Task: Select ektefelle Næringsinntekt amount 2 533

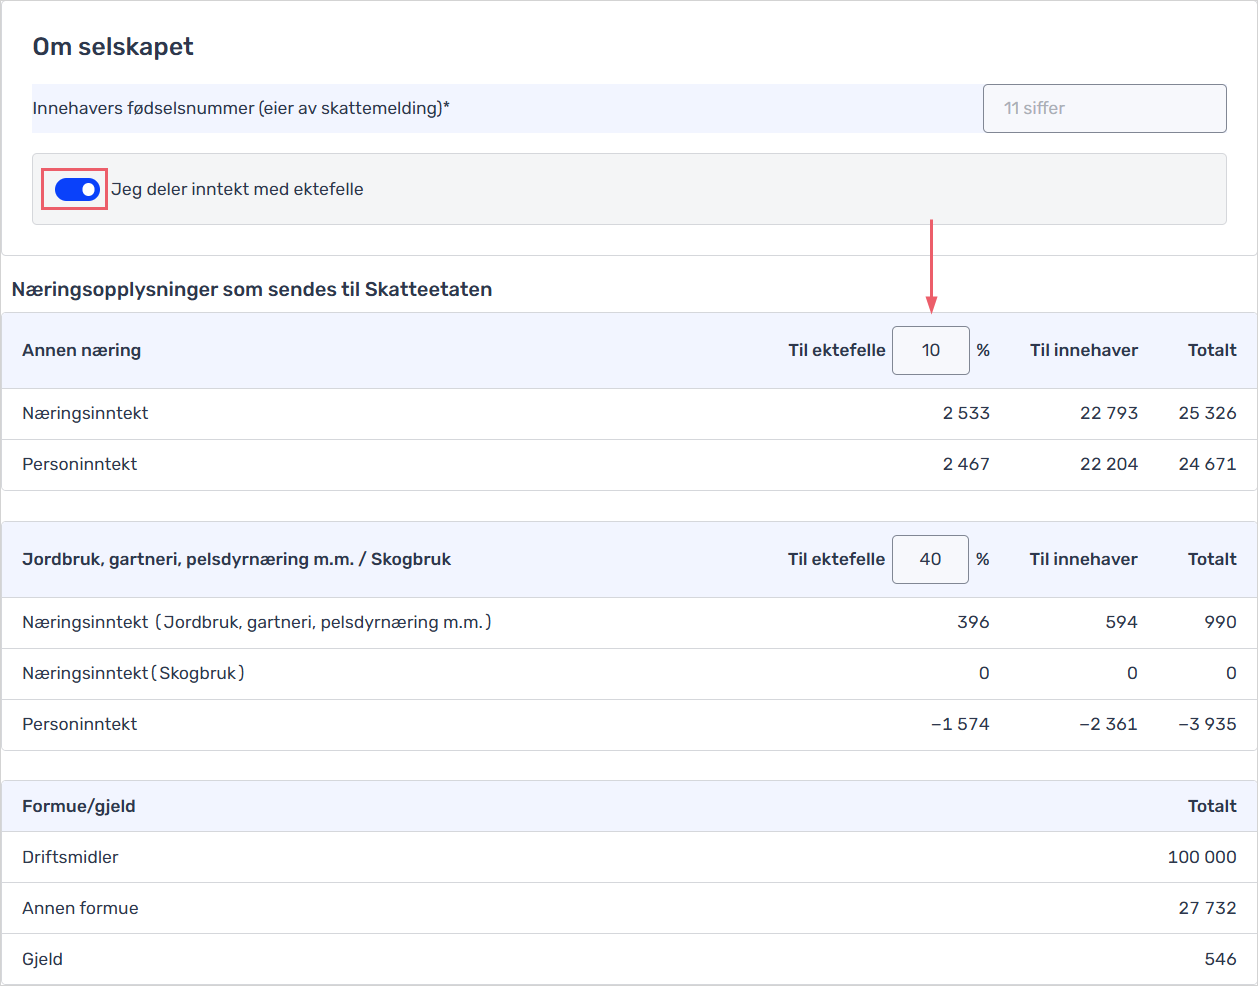Action: click(965, 413)
